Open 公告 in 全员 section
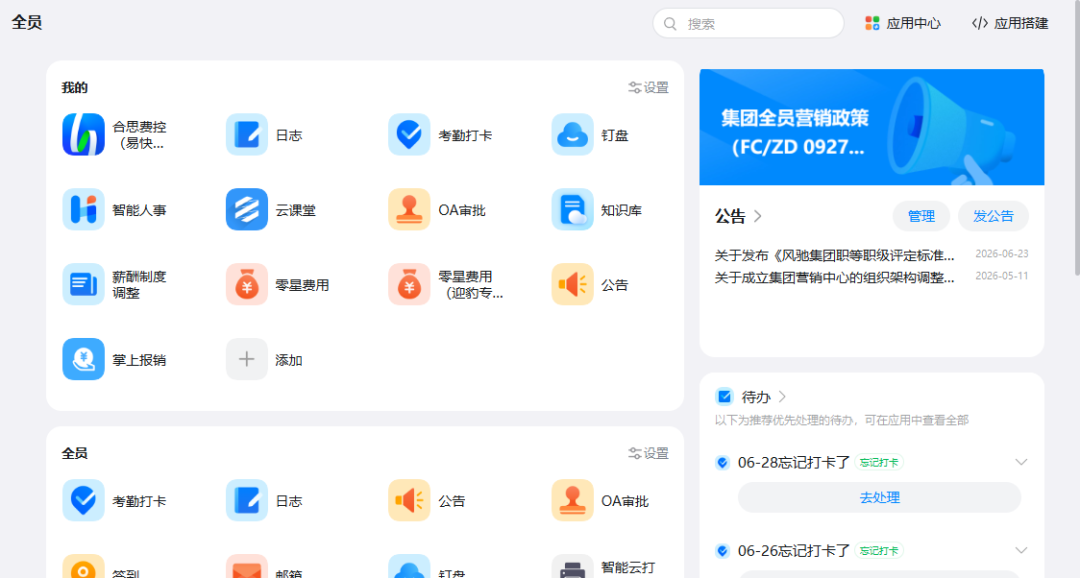This screenshot has width=1080, height=578. pyautogui.click(x=409, y=501)
